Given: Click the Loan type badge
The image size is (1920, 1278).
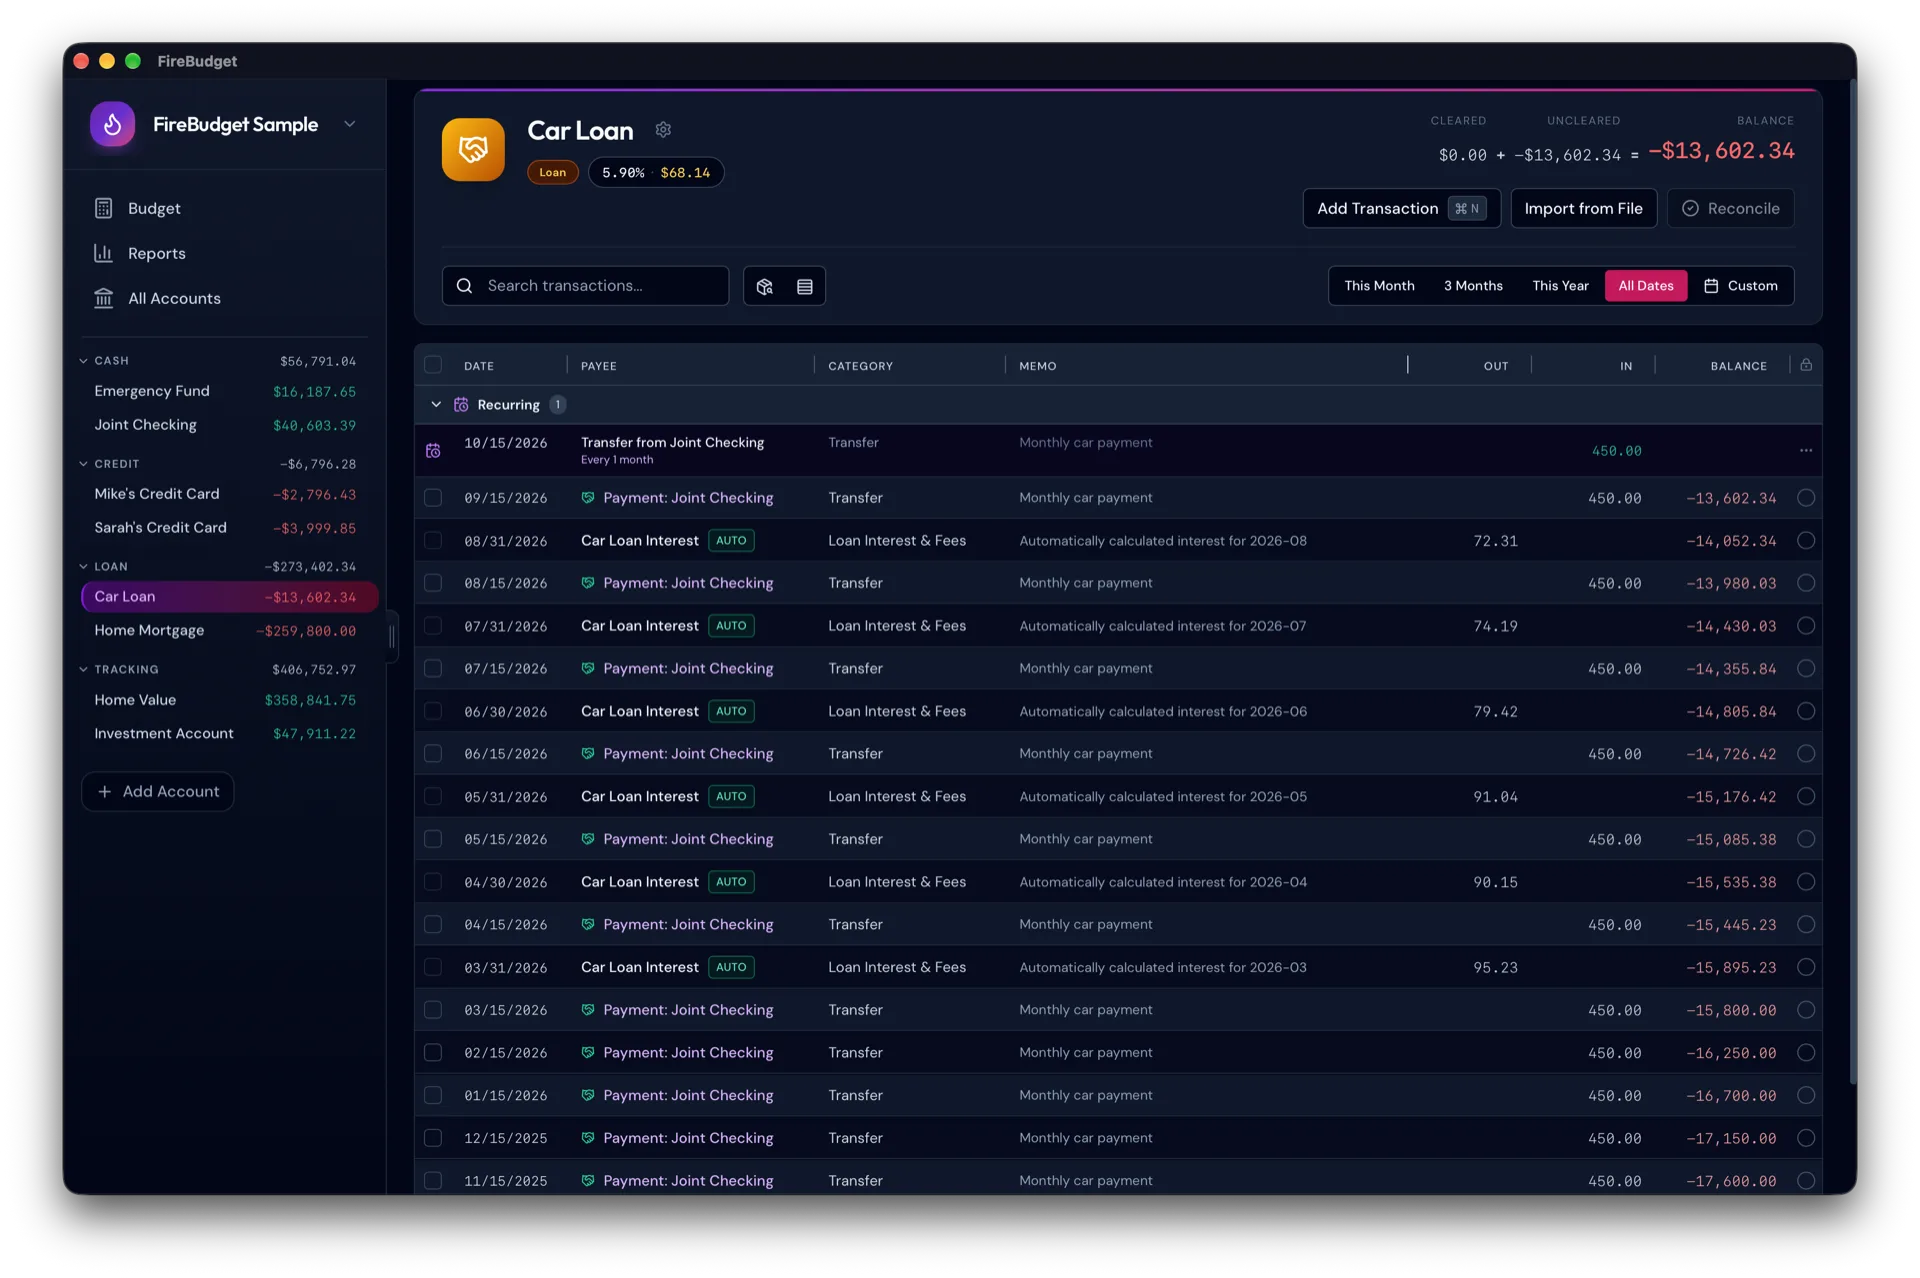Looking at the screenshot, I should 553,172.
